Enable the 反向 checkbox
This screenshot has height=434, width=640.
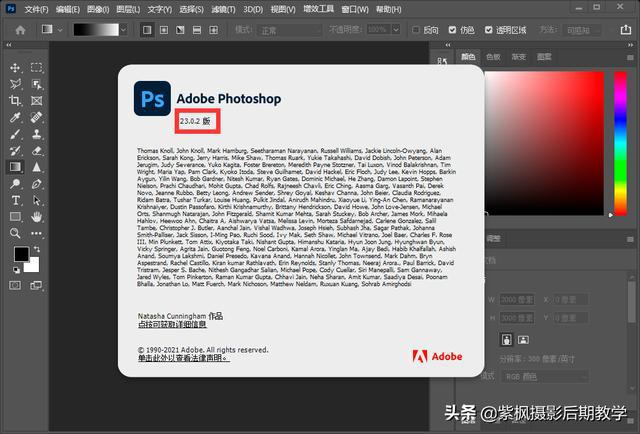(x=416, y=30)
